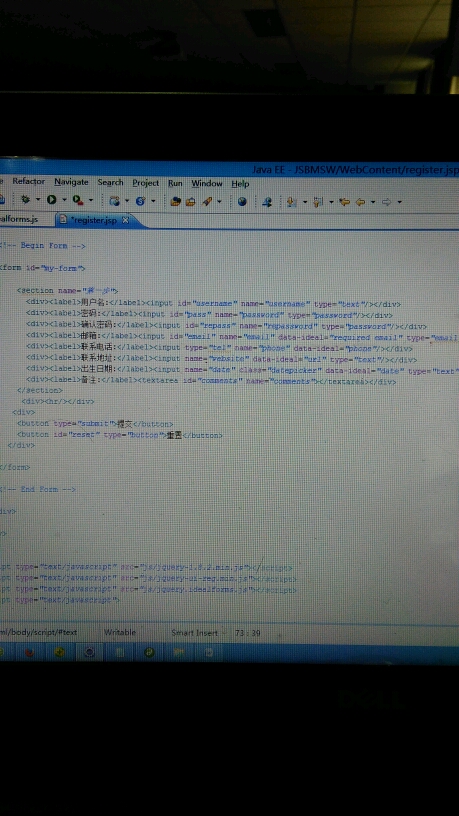Screen dimensions: 459x816
Task: Click the annotation navigation icon beside globe
Action: [267, 202]
